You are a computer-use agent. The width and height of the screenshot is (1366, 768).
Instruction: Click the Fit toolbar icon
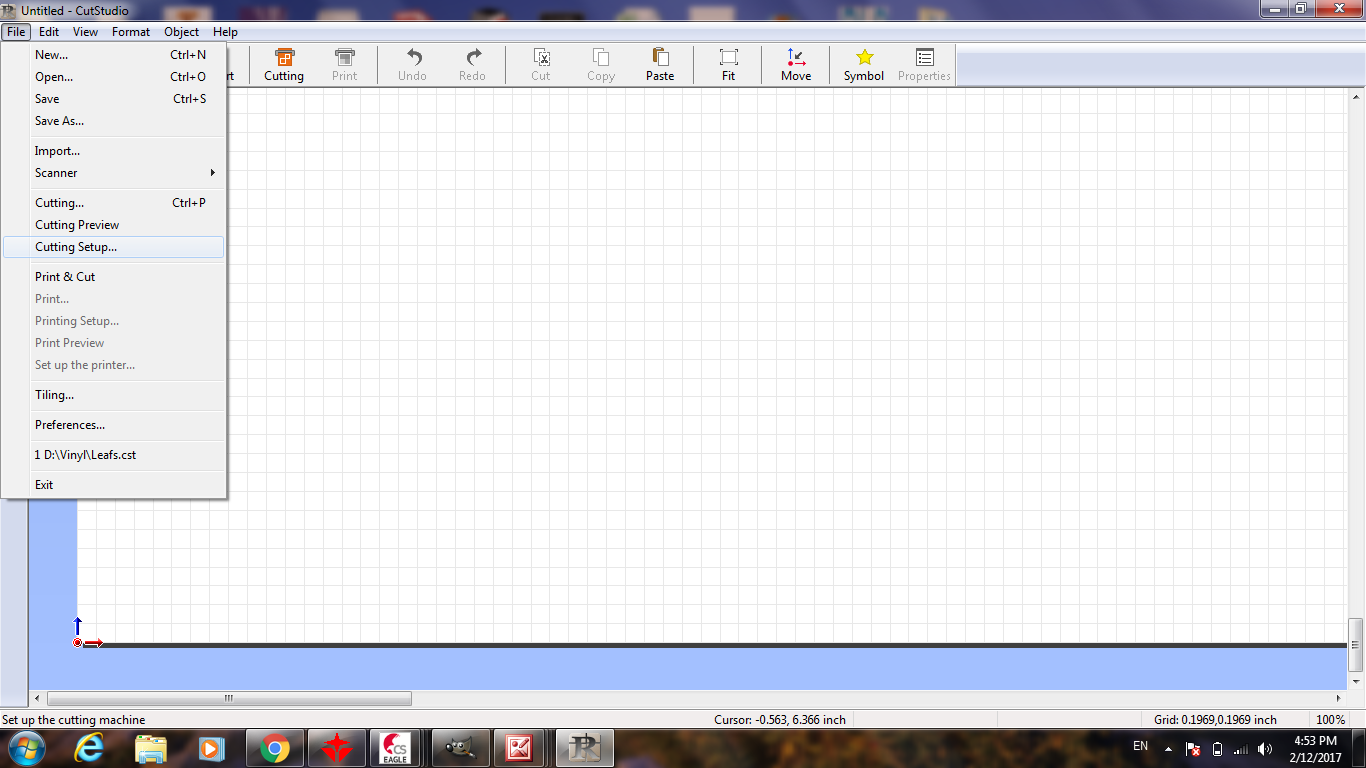(x=728, y=65)
